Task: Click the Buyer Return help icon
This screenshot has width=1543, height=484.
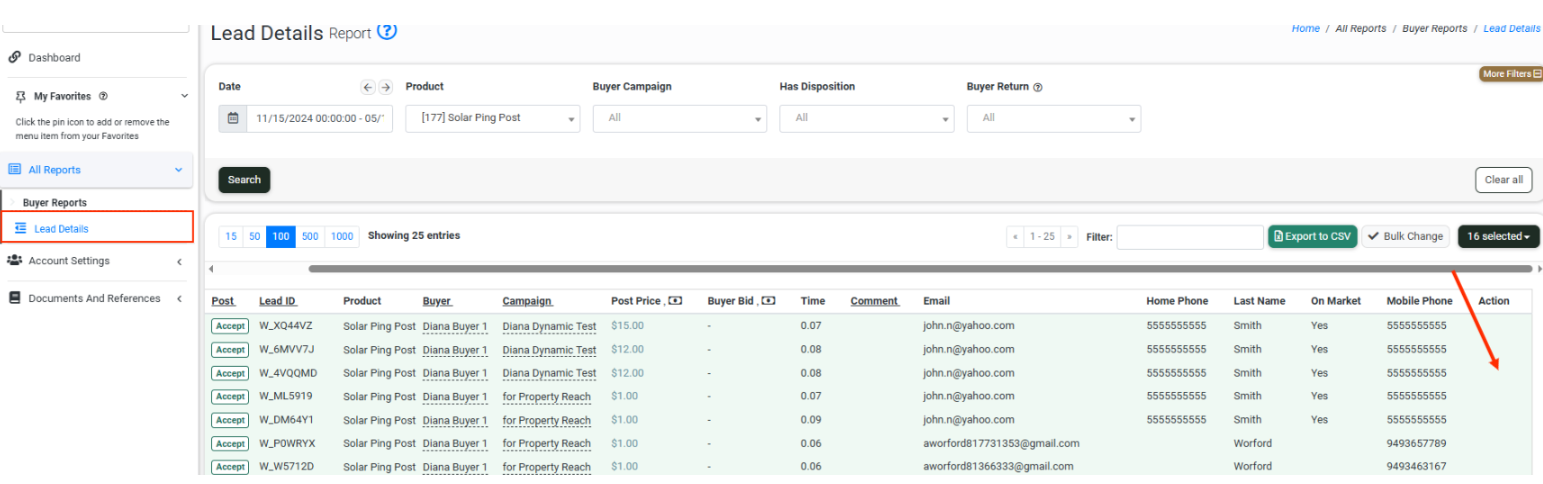Action: [x=1038, y=88]
